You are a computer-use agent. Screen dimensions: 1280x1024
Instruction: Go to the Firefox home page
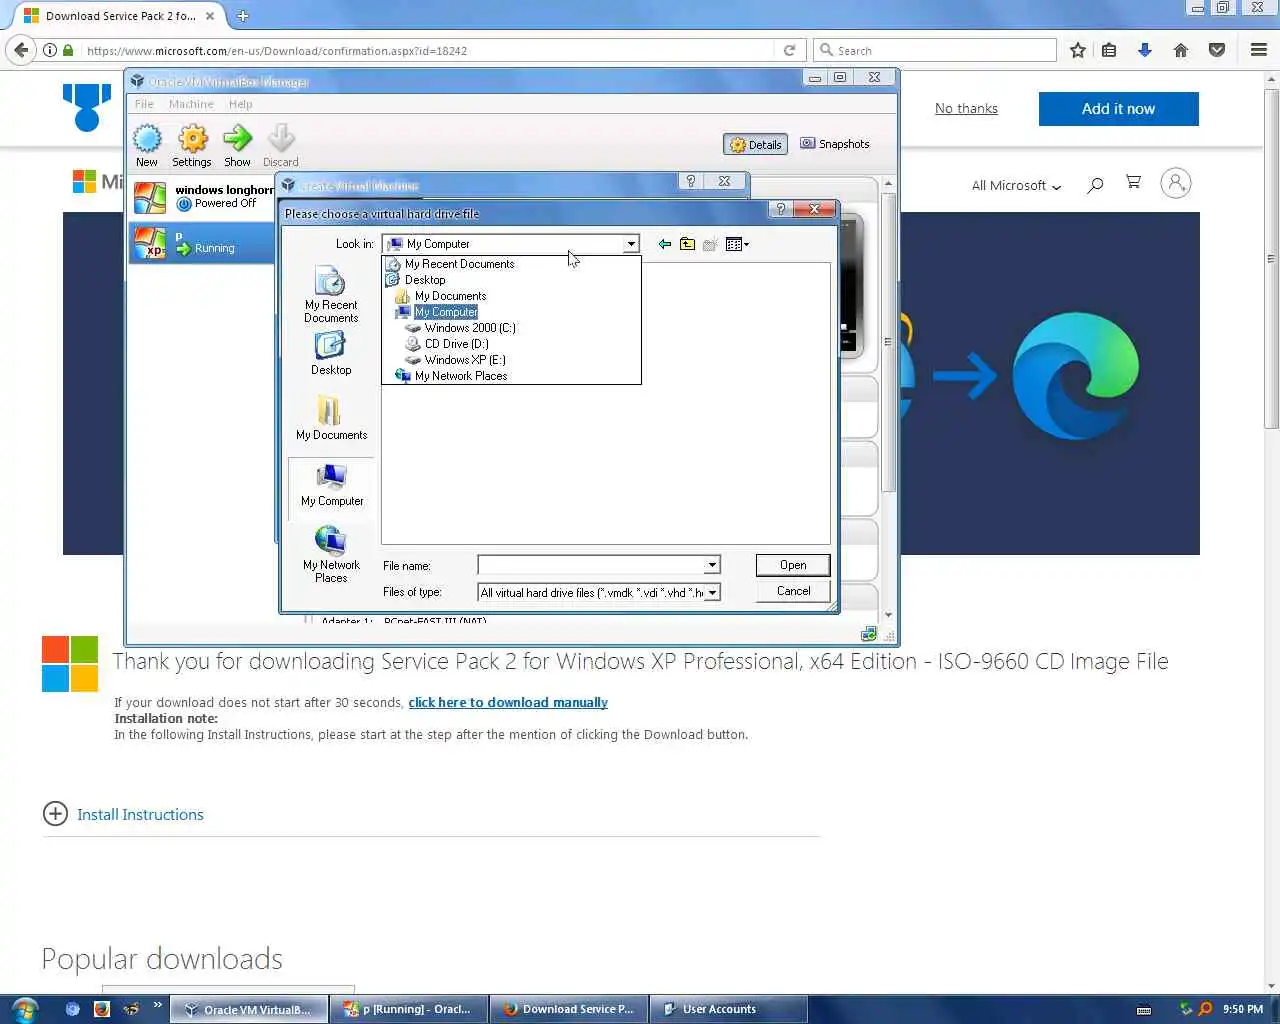pyautogui.click(x=1181, y=50)
